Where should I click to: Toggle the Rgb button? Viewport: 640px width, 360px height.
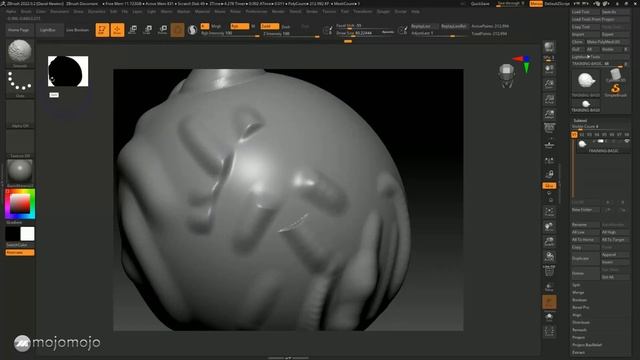click(x=240, y=26)
